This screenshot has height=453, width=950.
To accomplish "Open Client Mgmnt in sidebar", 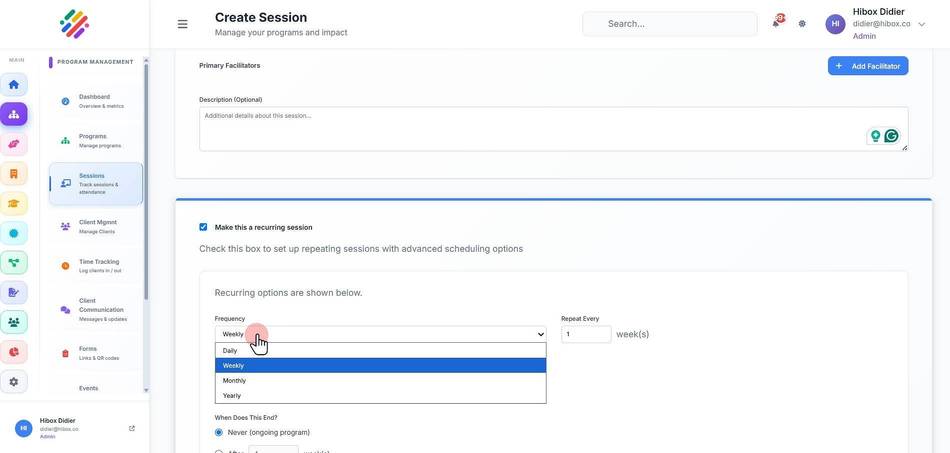I will (96, 226).
